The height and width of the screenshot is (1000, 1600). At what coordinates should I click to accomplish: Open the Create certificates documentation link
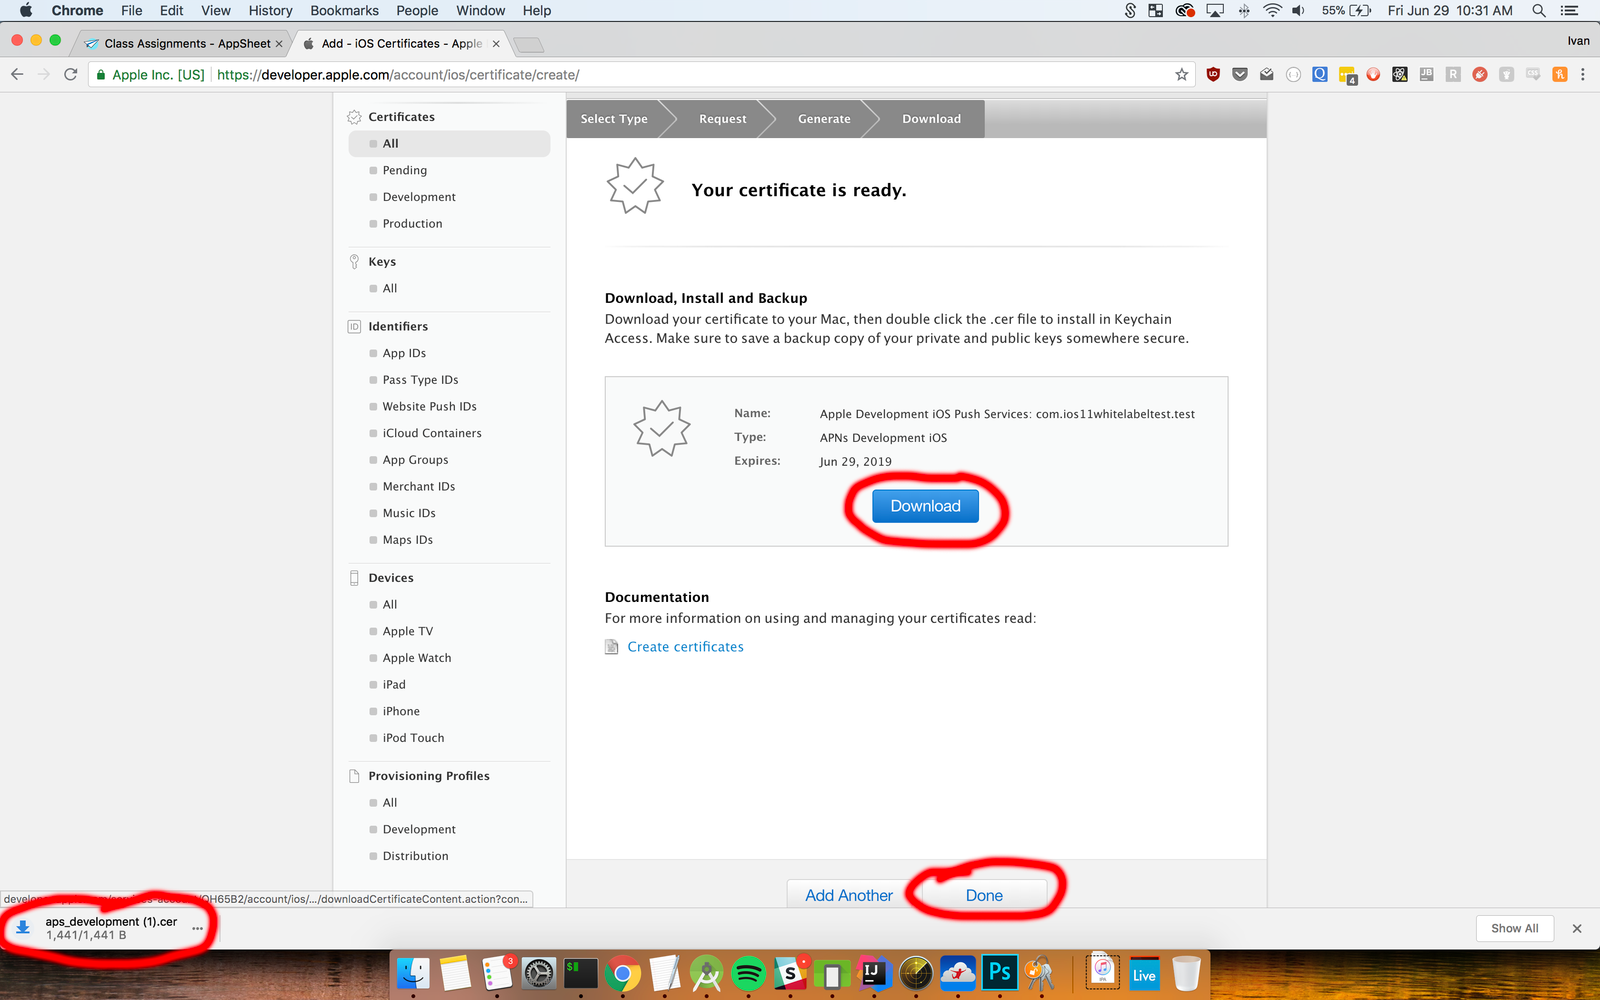click(x=685, y=647)
